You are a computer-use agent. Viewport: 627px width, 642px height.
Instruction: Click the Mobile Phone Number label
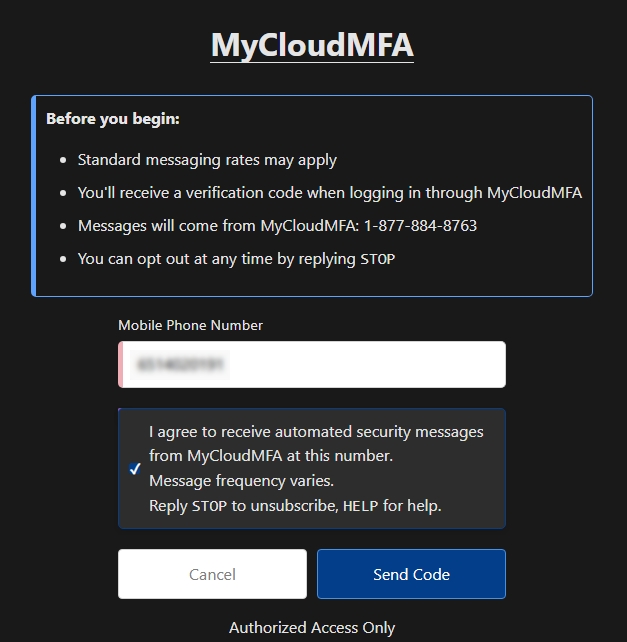(190, 325)
